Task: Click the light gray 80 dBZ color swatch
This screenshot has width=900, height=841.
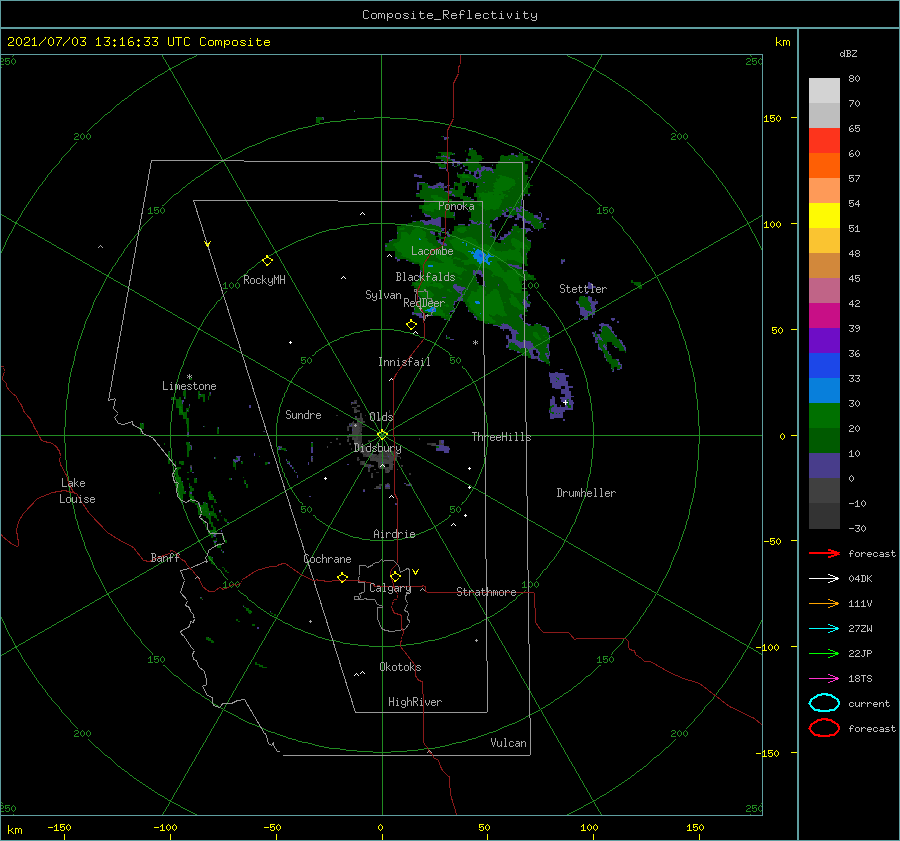Action: click(x=824, y=90)
